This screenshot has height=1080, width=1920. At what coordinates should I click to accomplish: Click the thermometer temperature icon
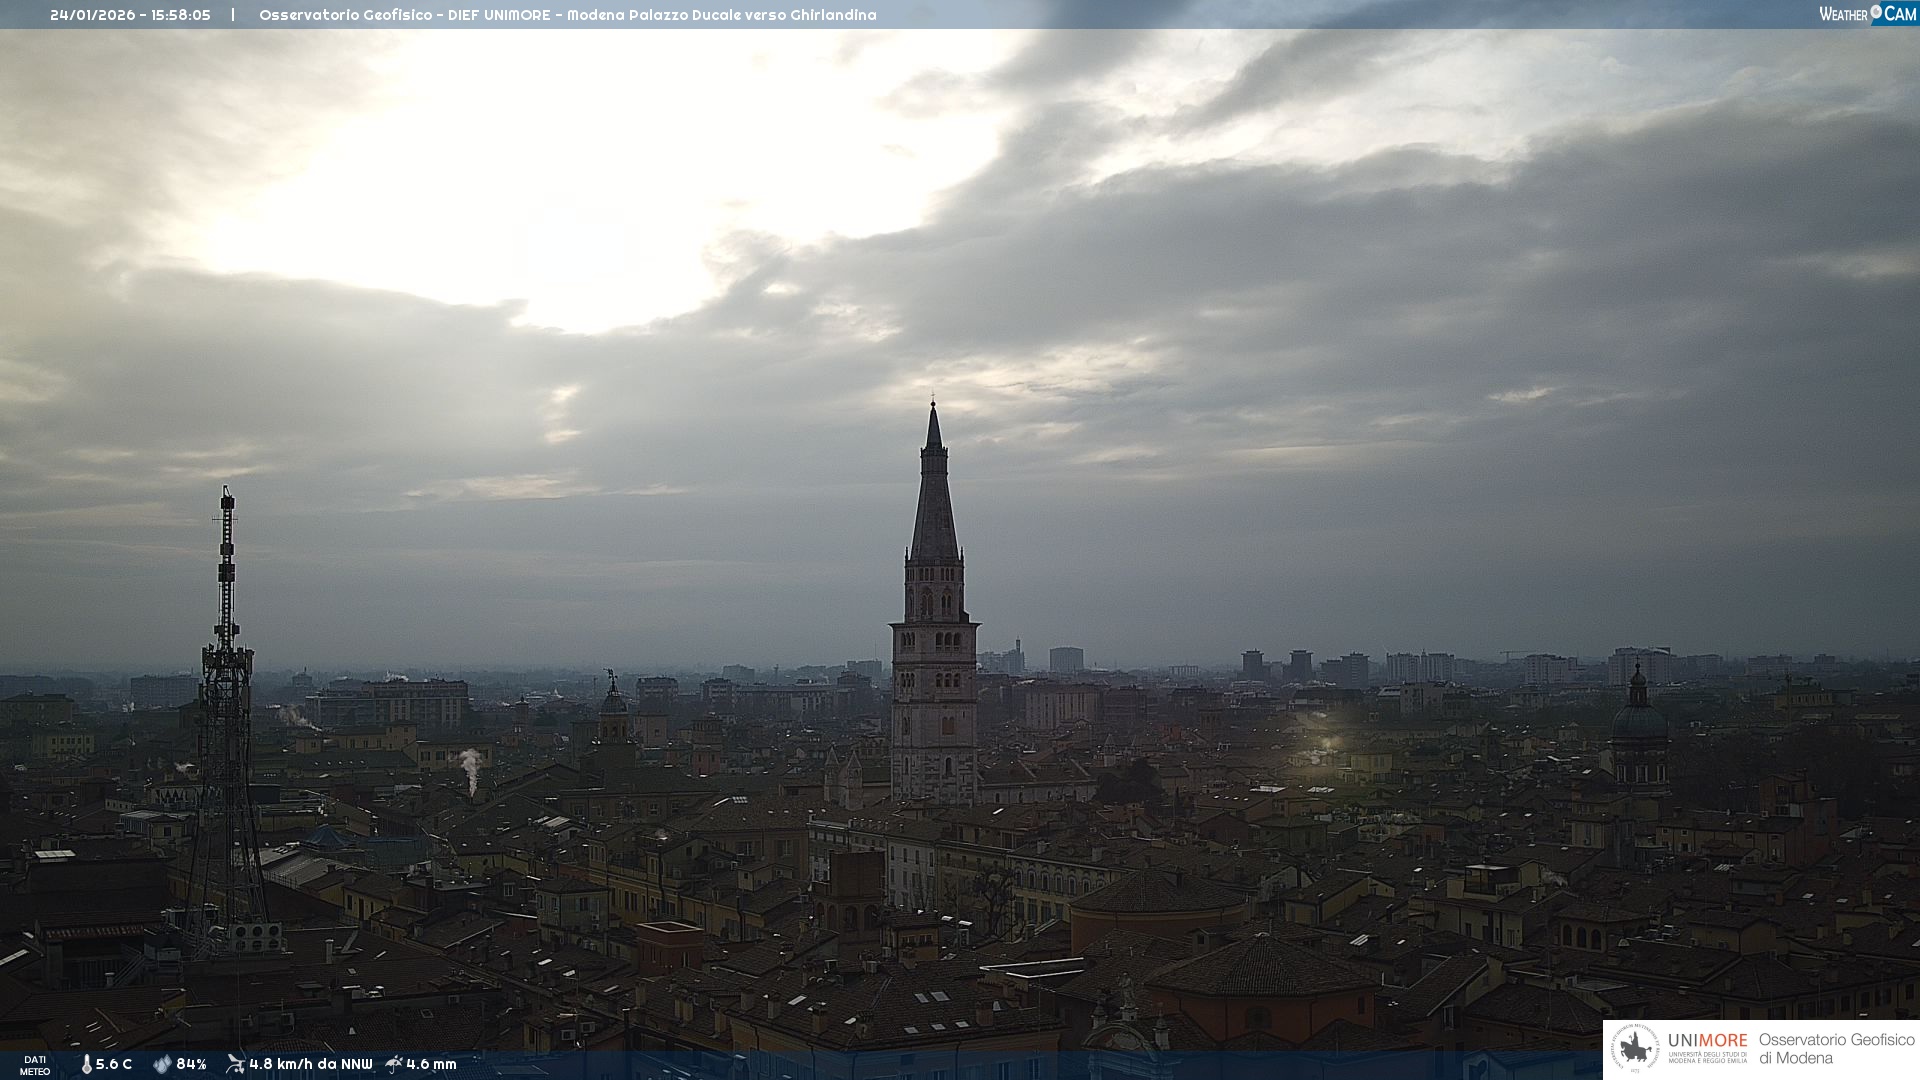click(86, 1065)
